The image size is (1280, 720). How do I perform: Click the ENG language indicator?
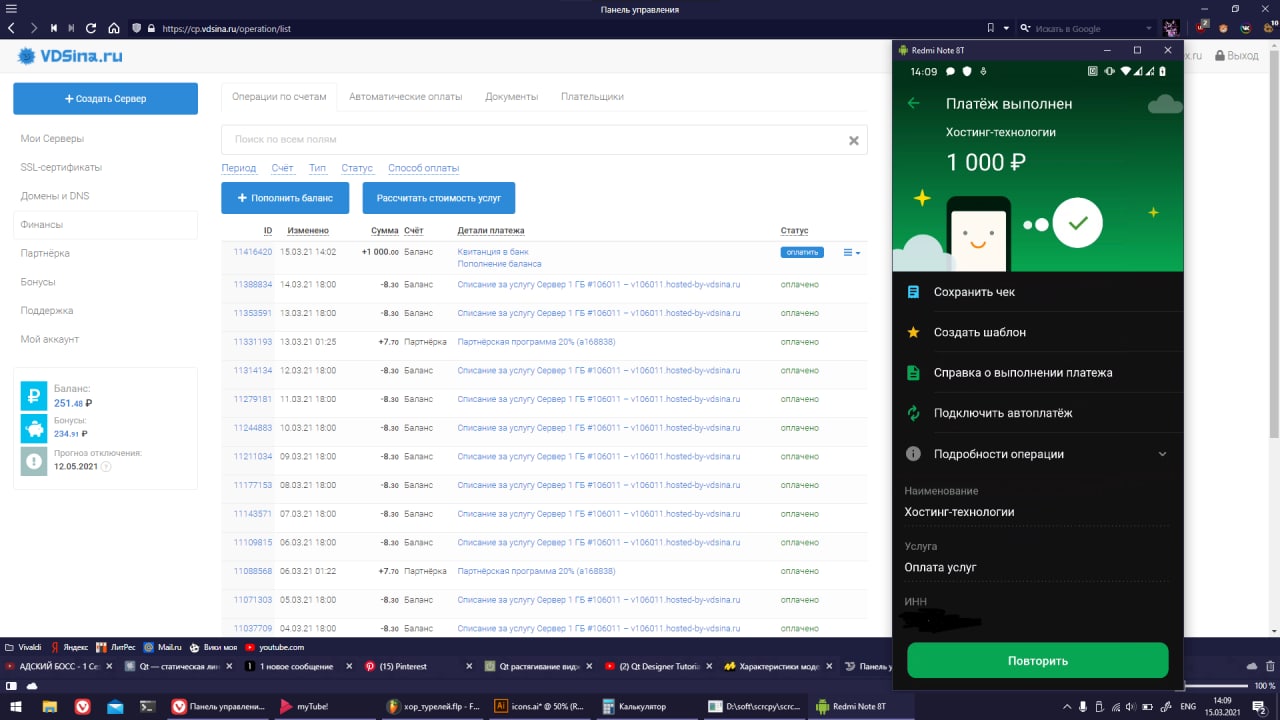pyautogui.click(x=1187, y=706)
